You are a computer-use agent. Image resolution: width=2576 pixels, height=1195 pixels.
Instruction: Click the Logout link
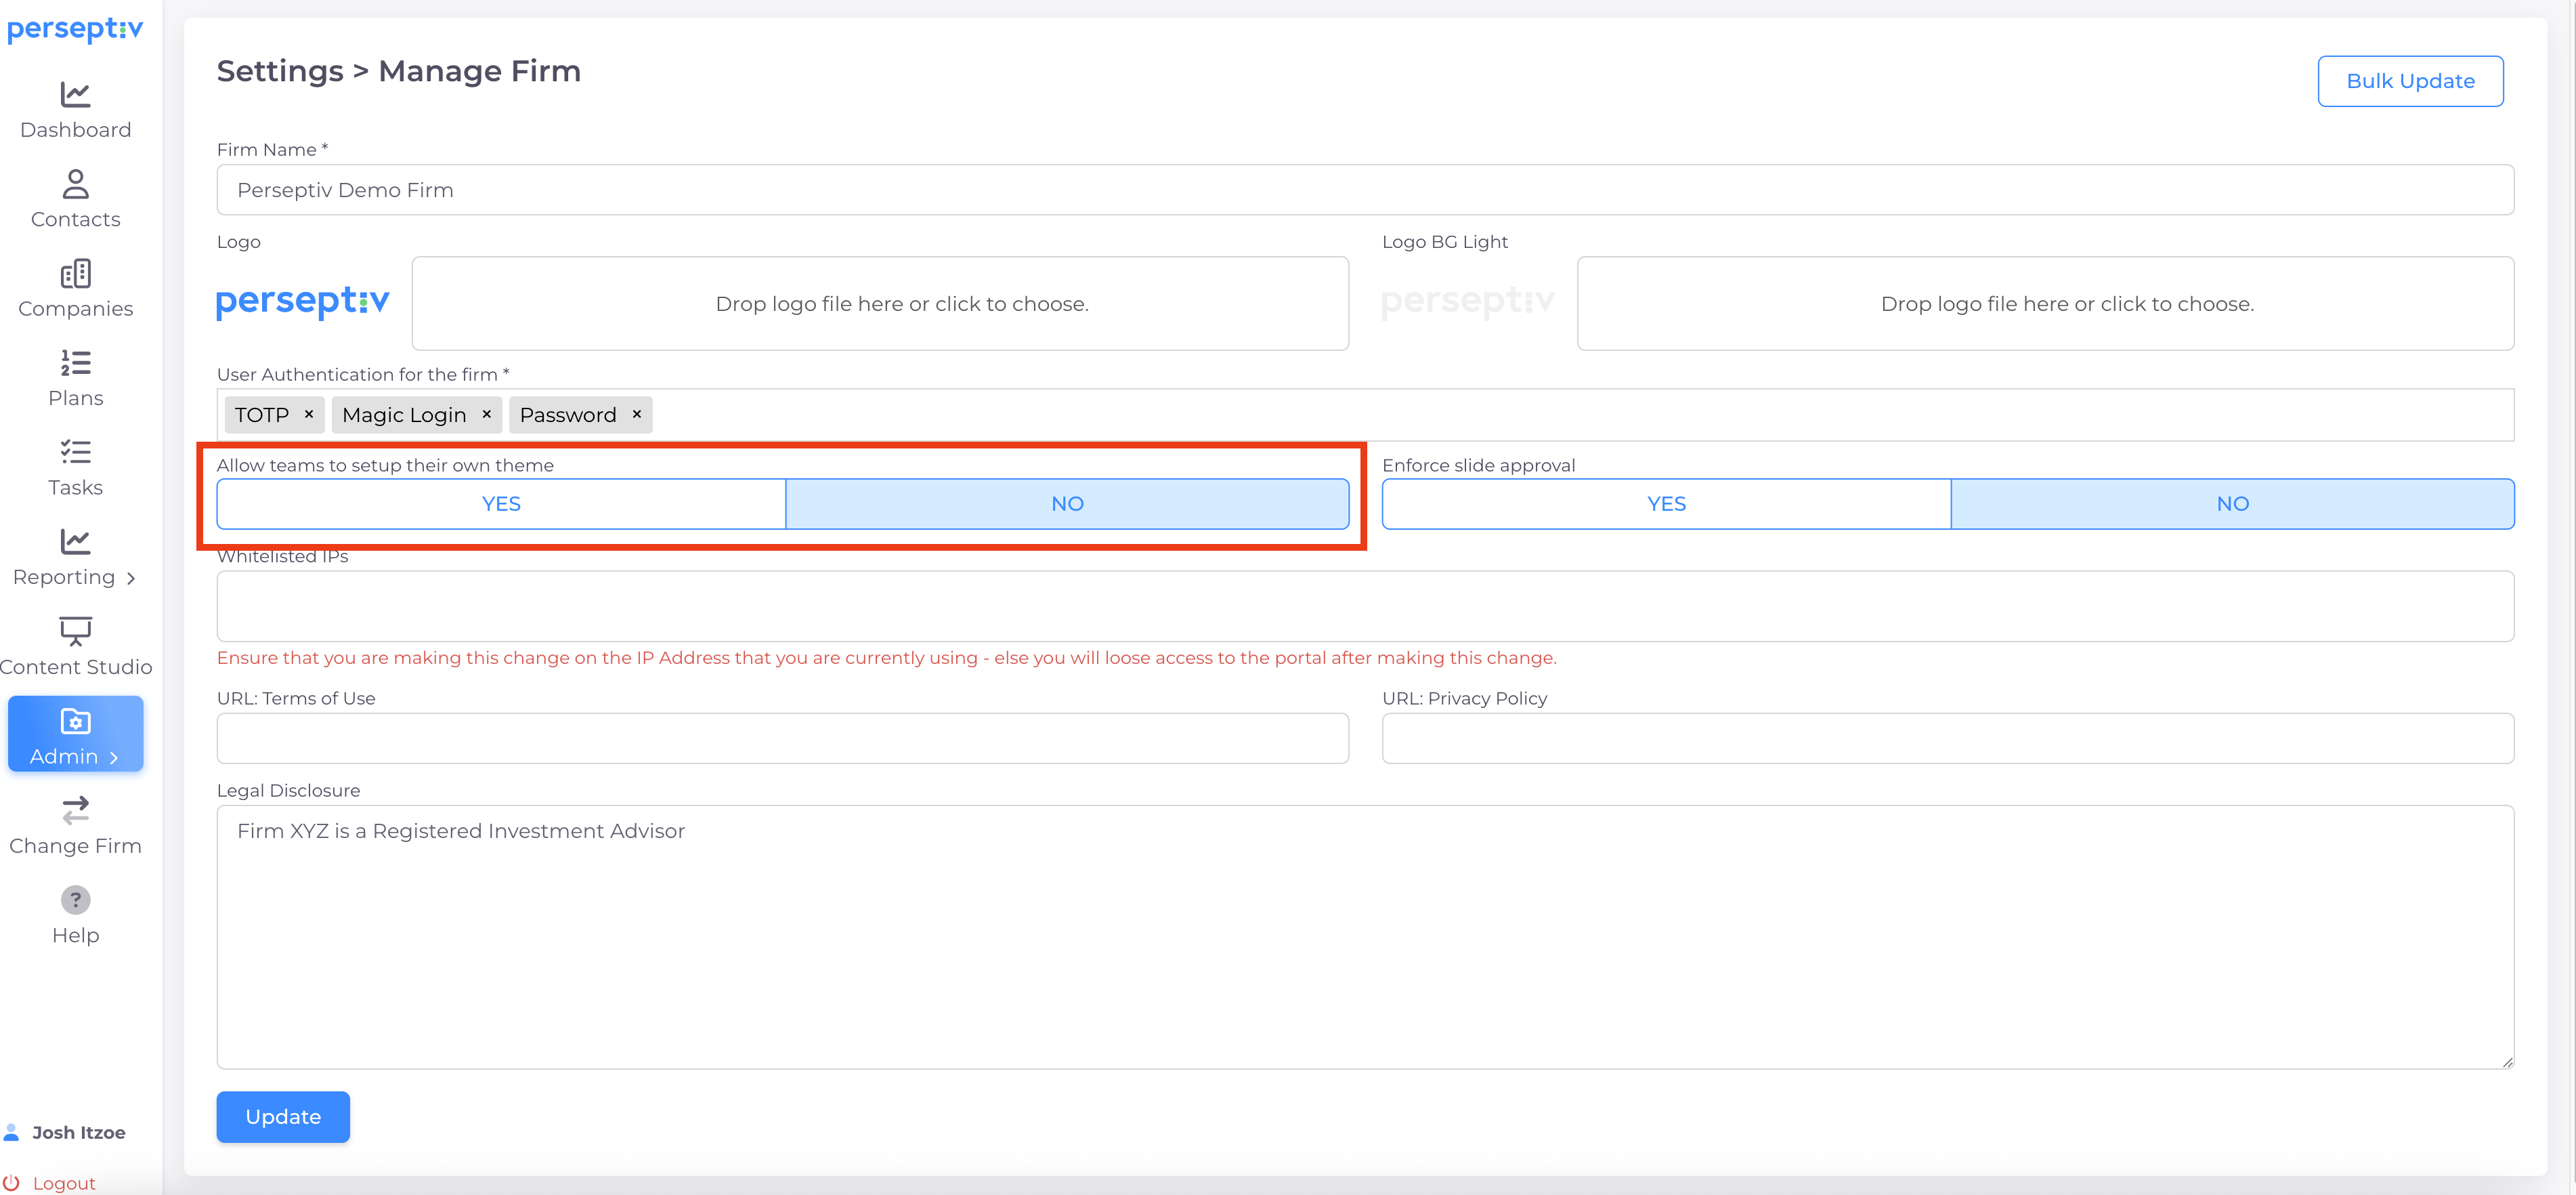(x=63, y=1183)
